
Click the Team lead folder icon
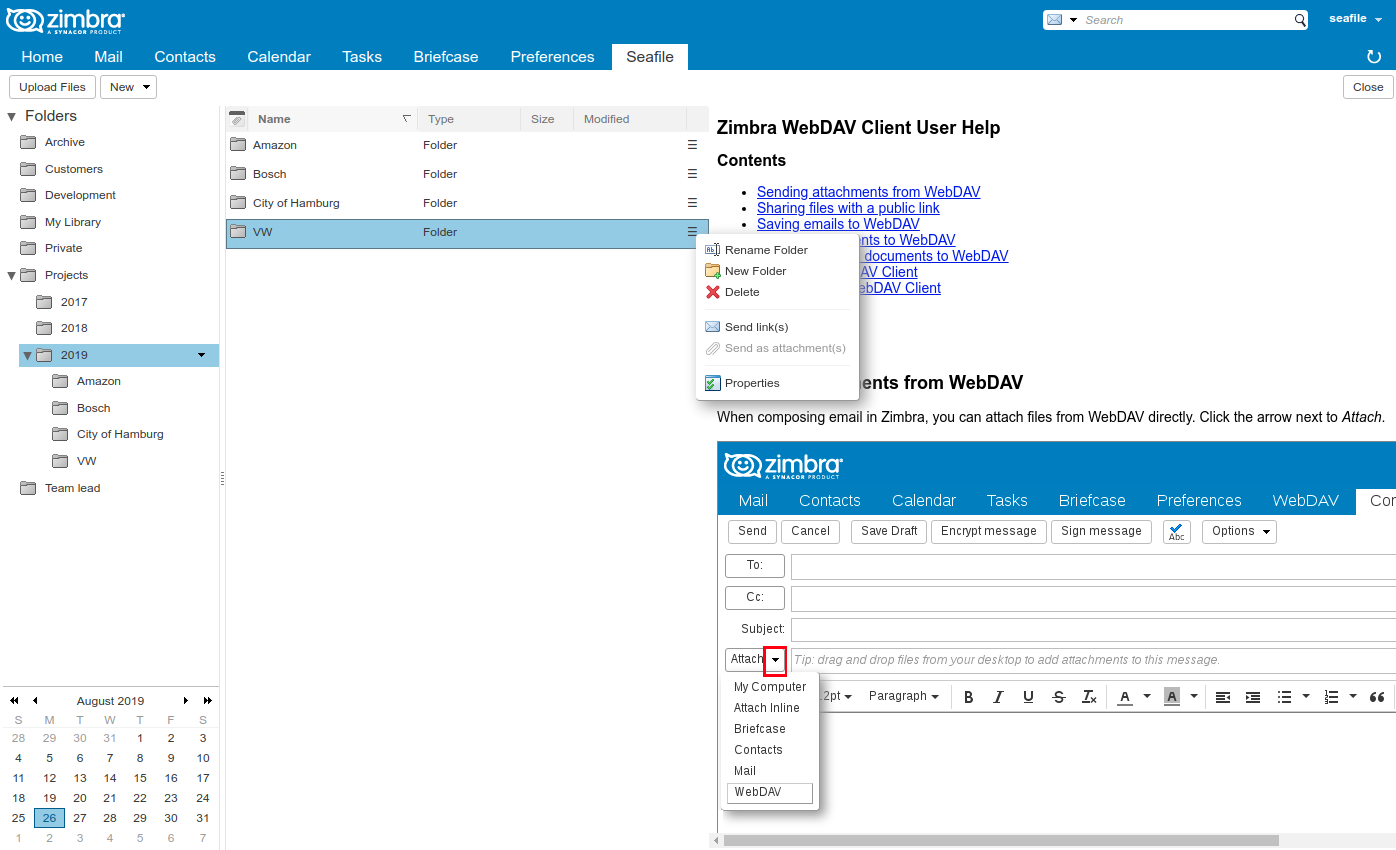coord(28,488)
